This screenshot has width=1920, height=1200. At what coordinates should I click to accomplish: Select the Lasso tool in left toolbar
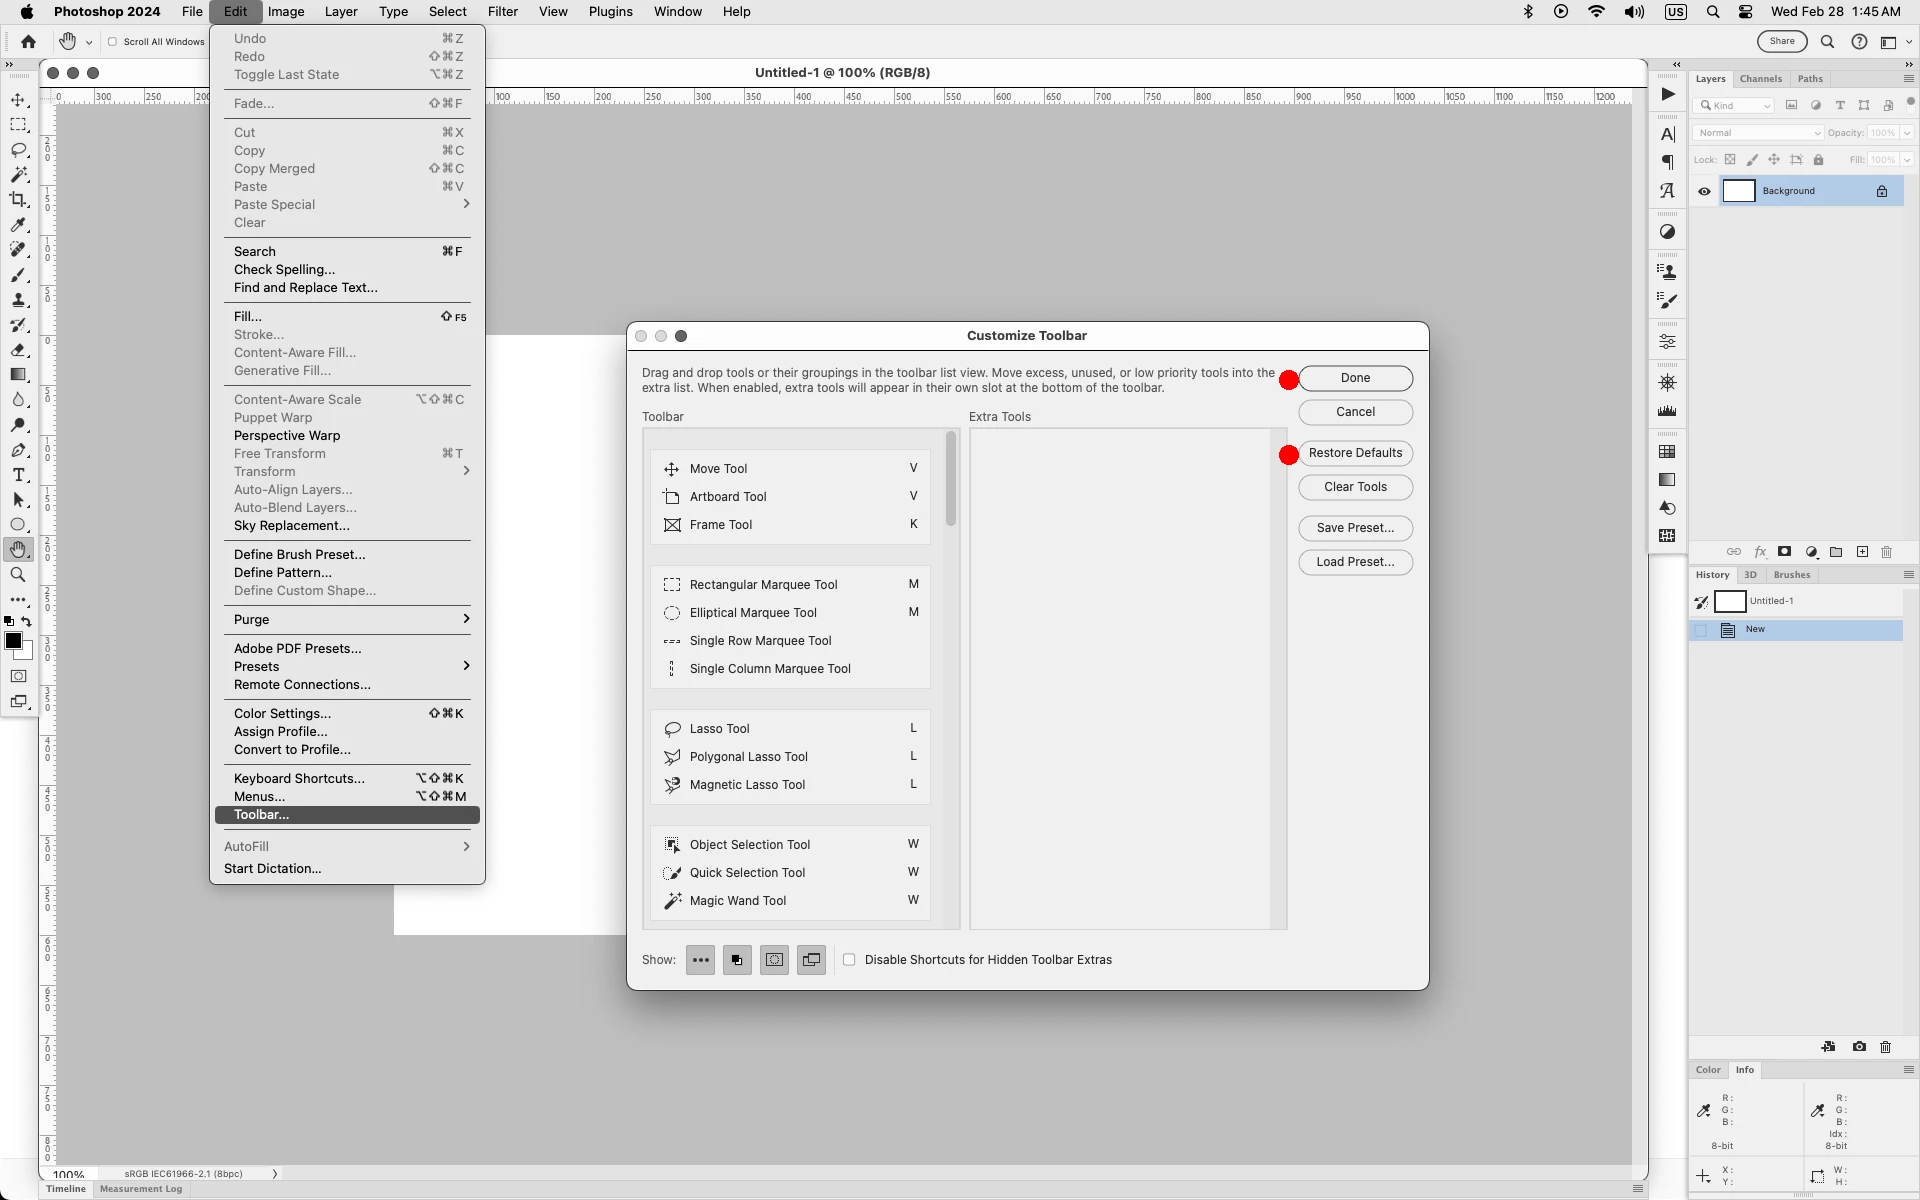tap(18, 150)
